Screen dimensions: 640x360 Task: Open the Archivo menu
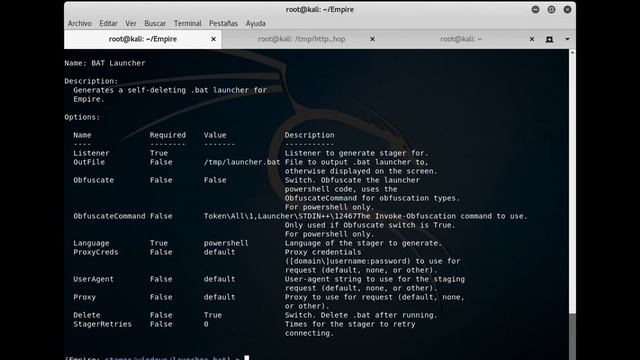[80, 23]
